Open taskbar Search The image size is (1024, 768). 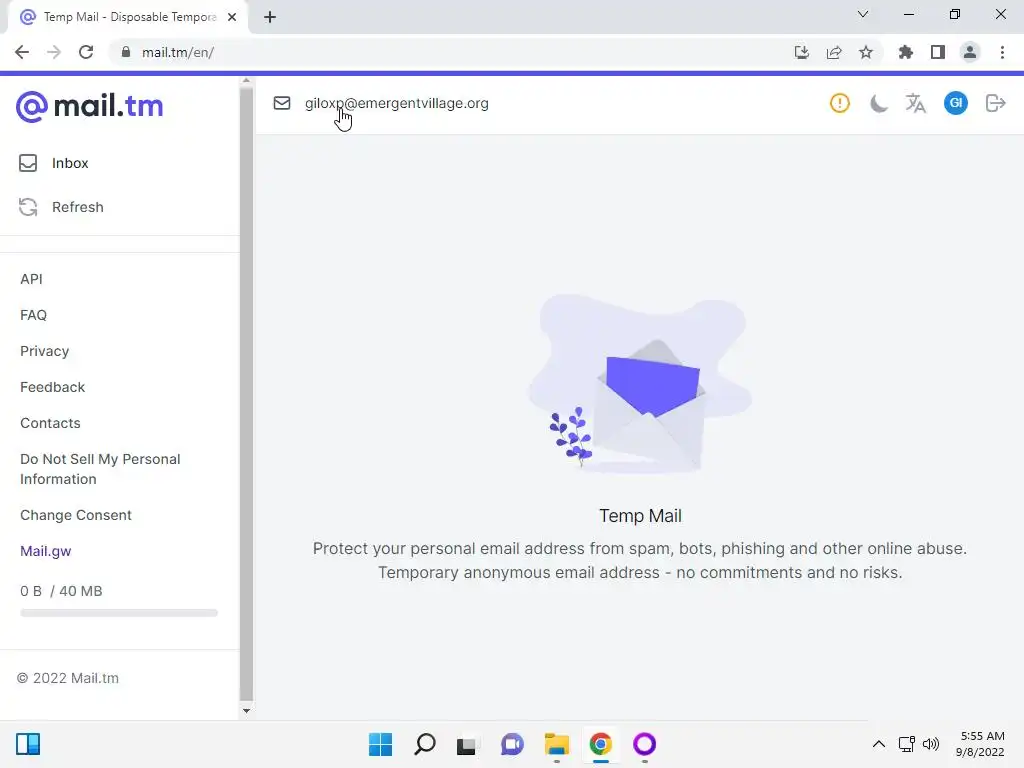tap(424, 744)
